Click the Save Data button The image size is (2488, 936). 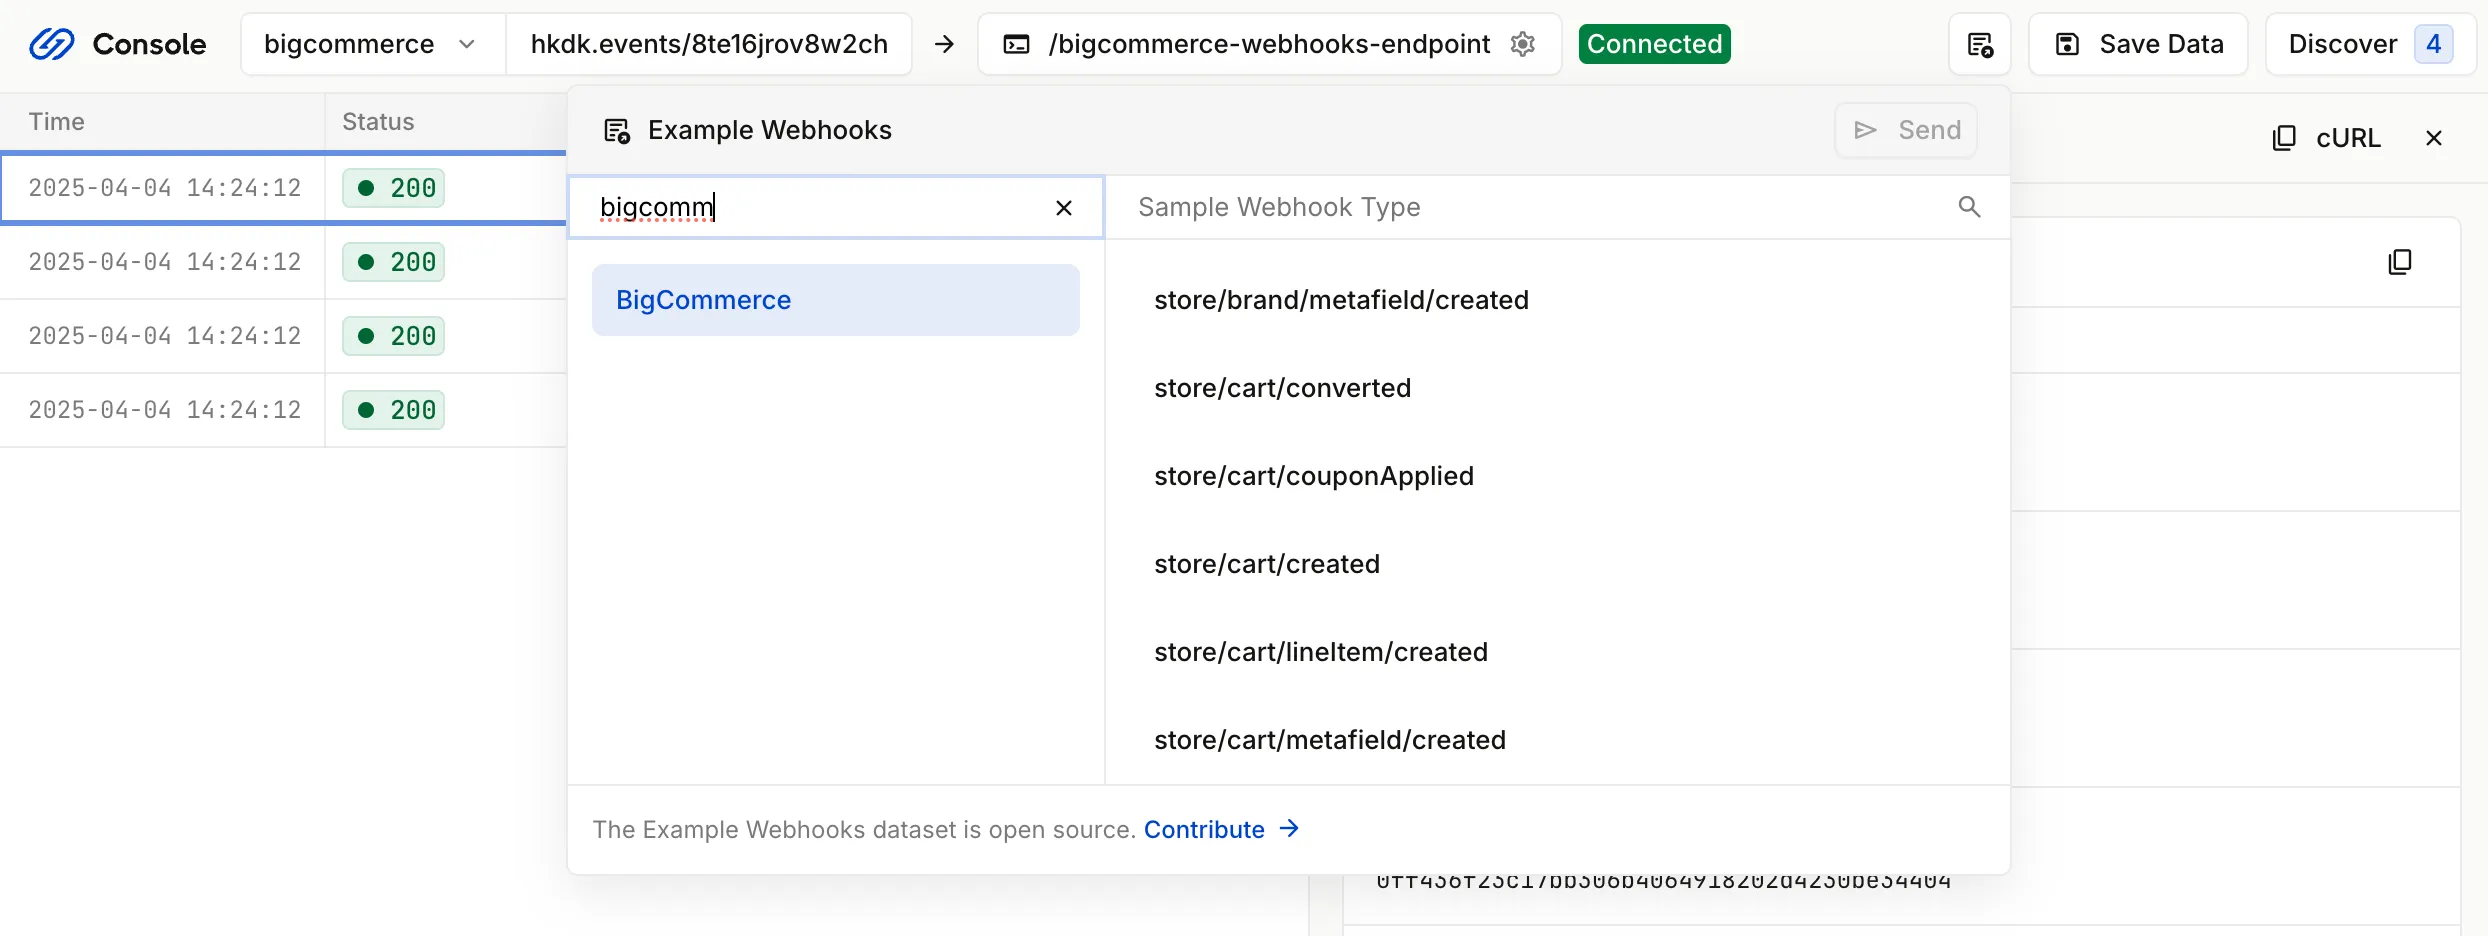tap(2138, 44)
